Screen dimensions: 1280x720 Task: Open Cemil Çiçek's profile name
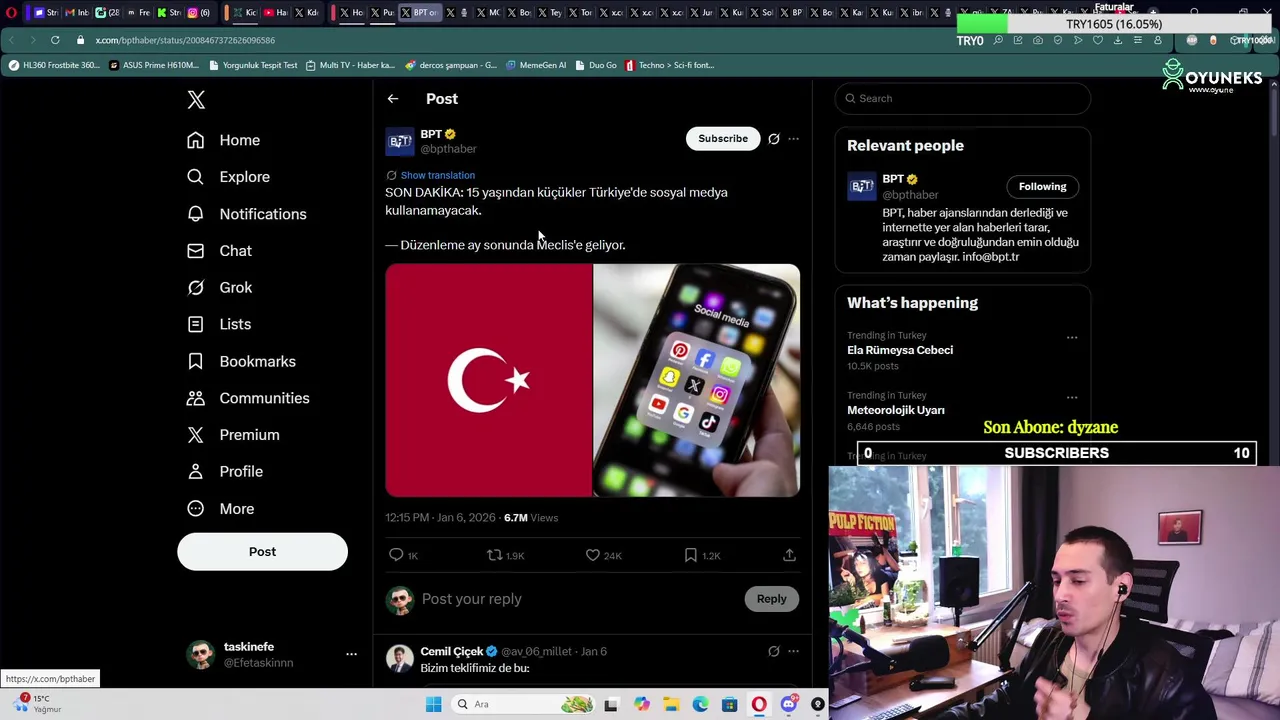451,652
